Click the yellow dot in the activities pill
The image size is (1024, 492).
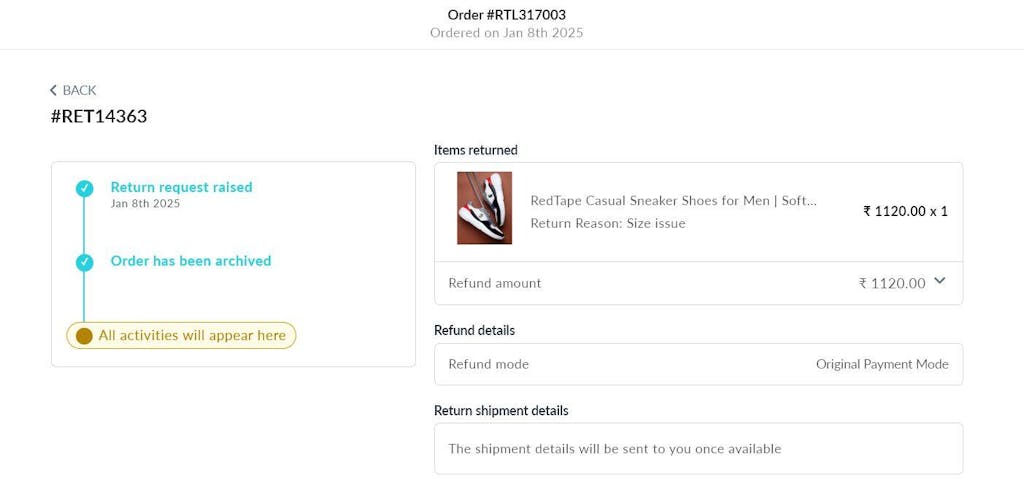(84, 336)
